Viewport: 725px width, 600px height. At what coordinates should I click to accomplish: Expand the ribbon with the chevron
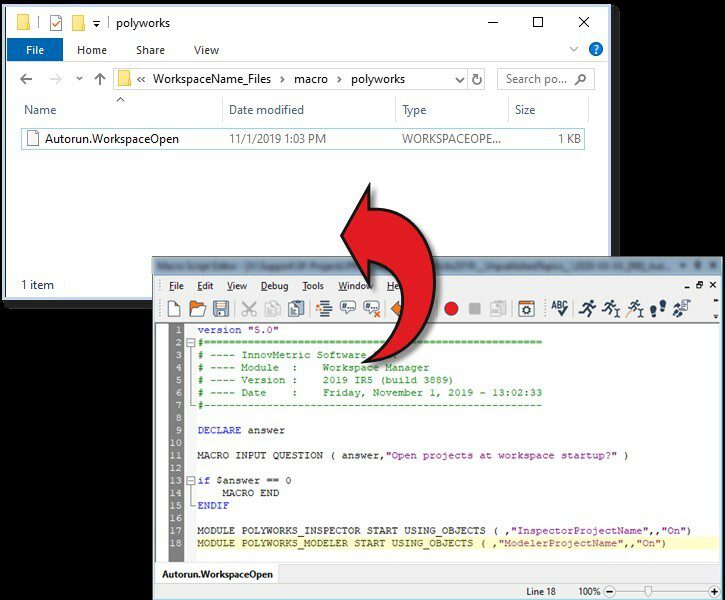574,49
